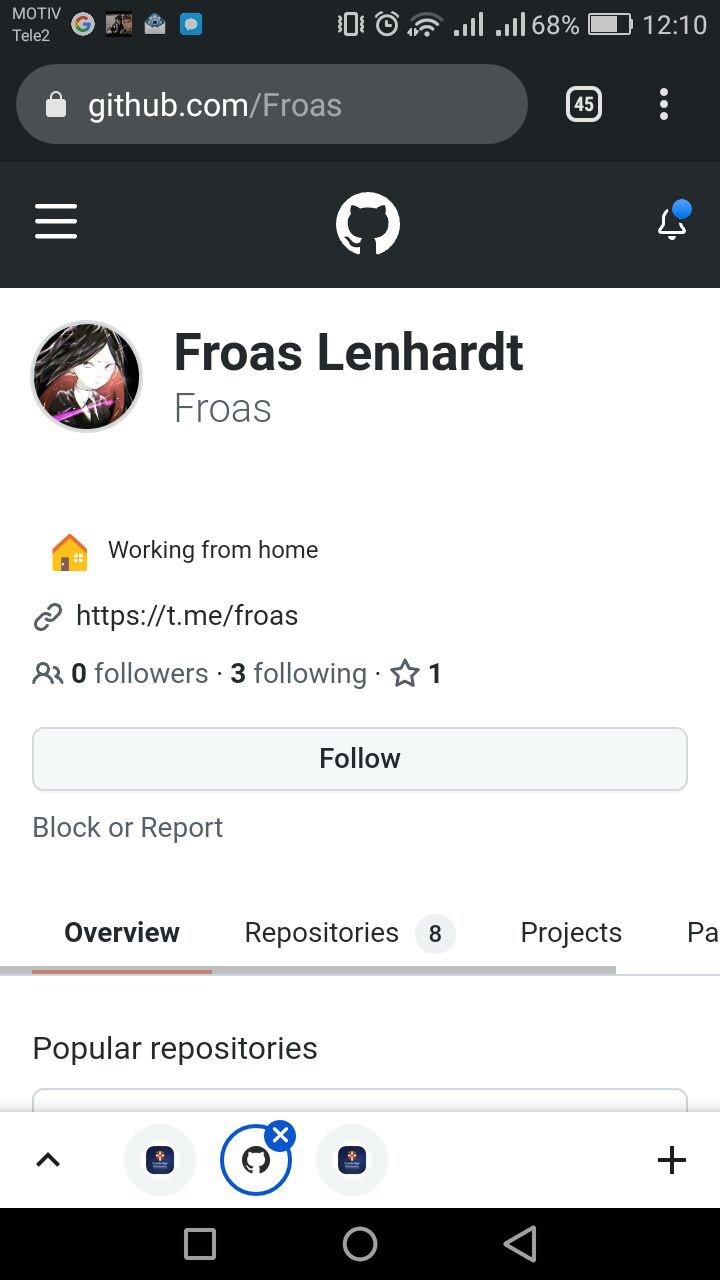Close the active GitHub tab with X badge

281,1135
